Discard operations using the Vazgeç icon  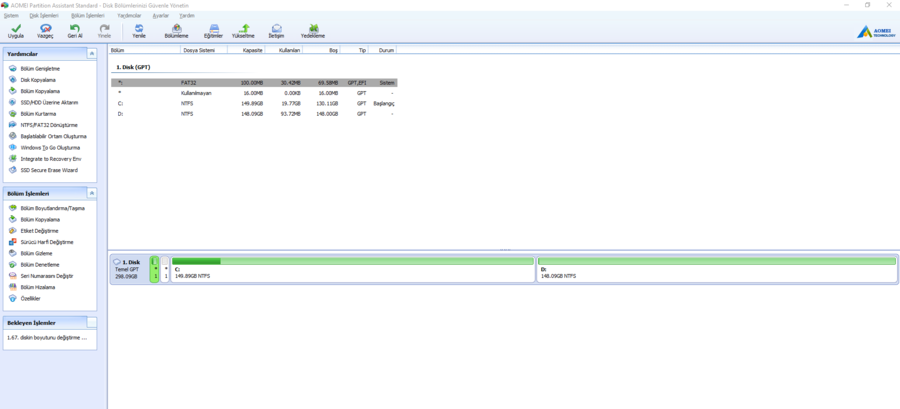click(45, 31)
